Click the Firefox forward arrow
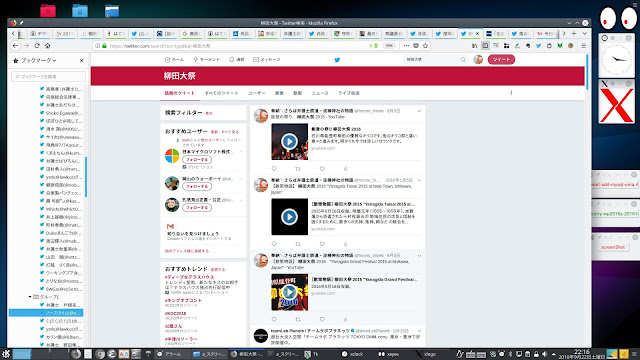 pos(27,46)
